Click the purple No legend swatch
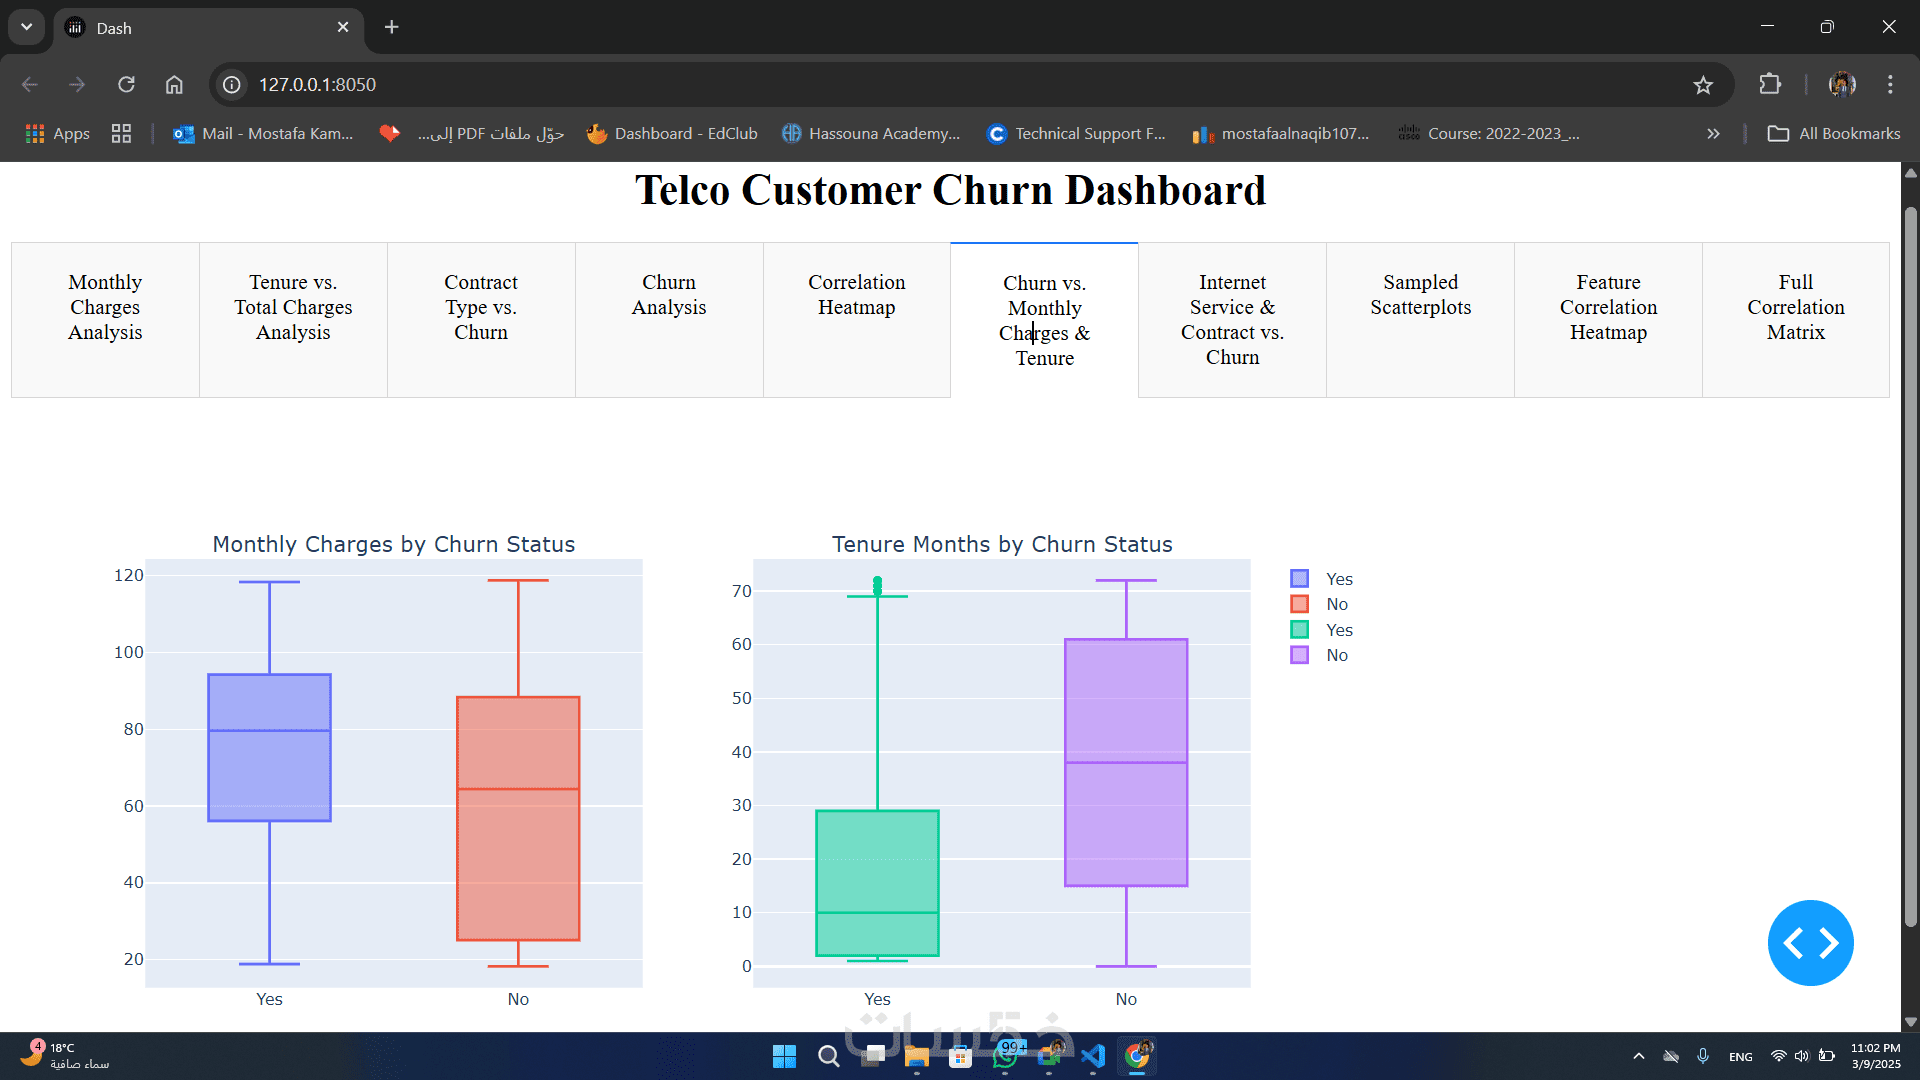Screen dimensions: 1920x1080 (x=1299, y=655)
